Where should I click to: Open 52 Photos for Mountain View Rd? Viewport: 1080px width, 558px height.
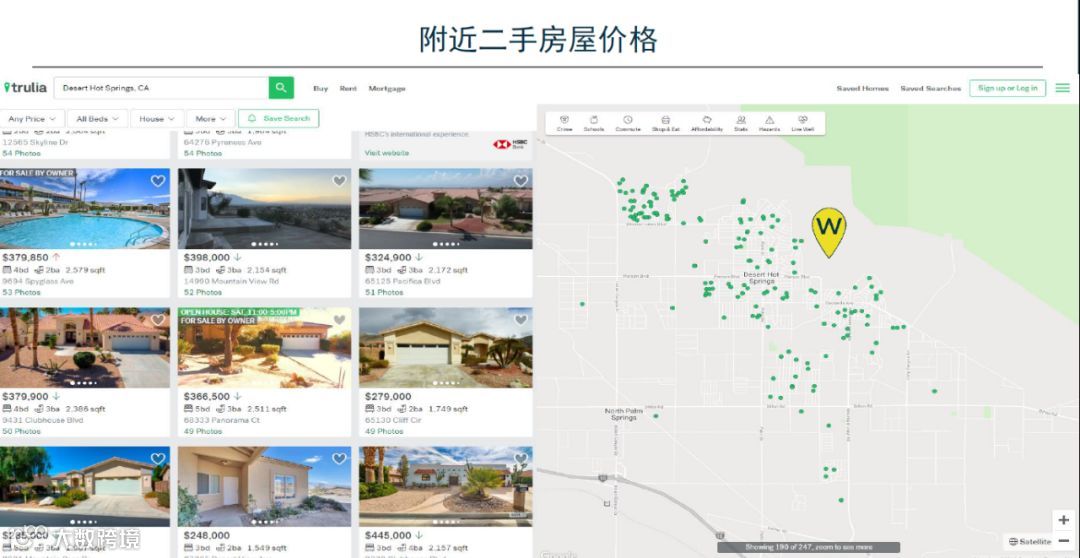[x=202, y=292]
